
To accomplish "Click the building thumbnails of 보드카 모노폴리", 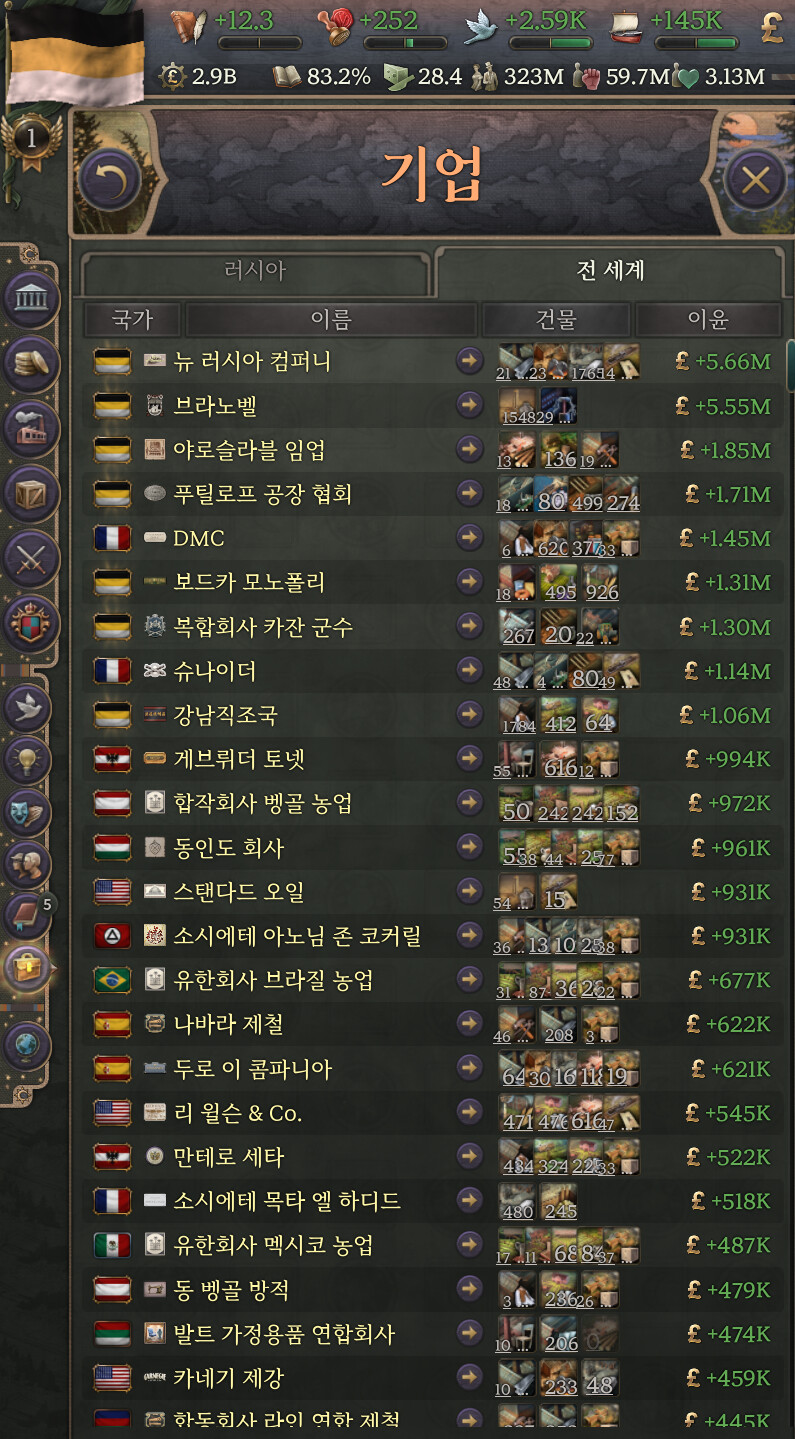I will tap(559, 583).
